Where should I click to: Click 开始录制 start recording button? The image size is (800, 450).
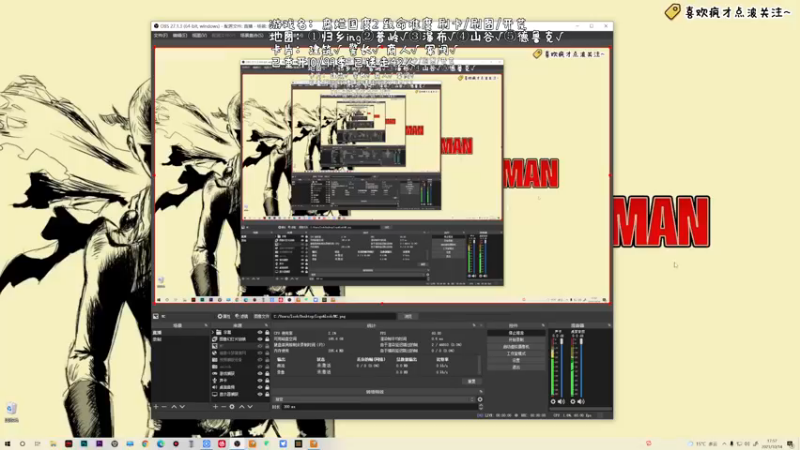[x=516, y=340]
